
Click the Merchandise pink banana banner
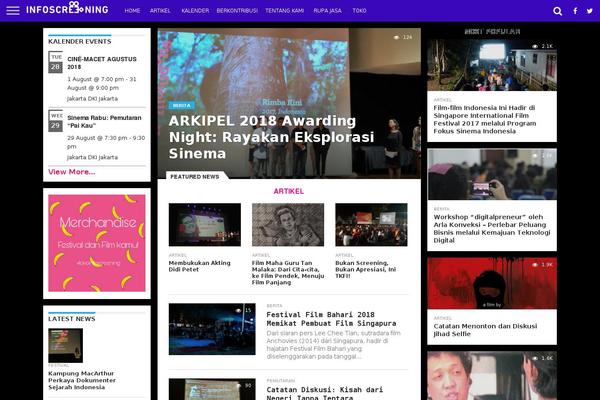97,243
